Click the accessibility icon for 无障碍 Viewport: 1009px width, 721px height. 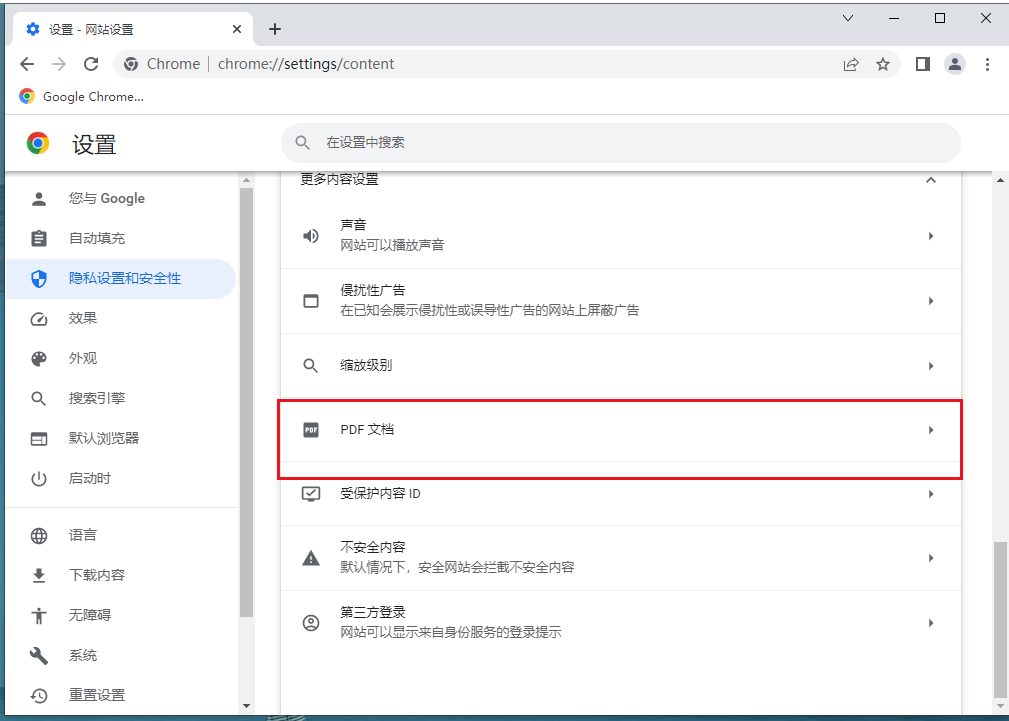pos(39,615)
